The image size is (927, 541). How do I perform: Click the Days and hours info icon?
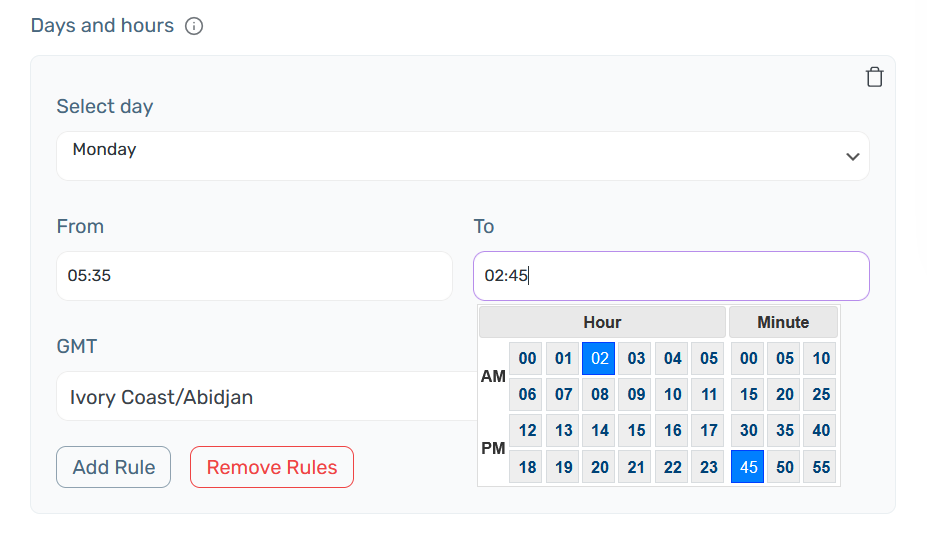(194, 27)
